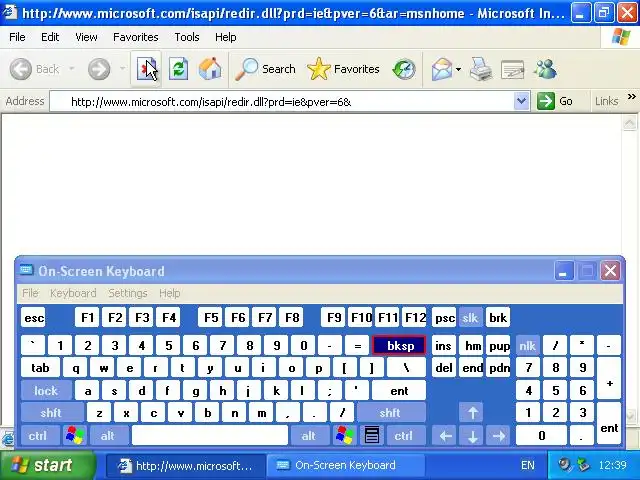Click the left Windows logo key
This screenshot has height=480, width=640.
75,435
